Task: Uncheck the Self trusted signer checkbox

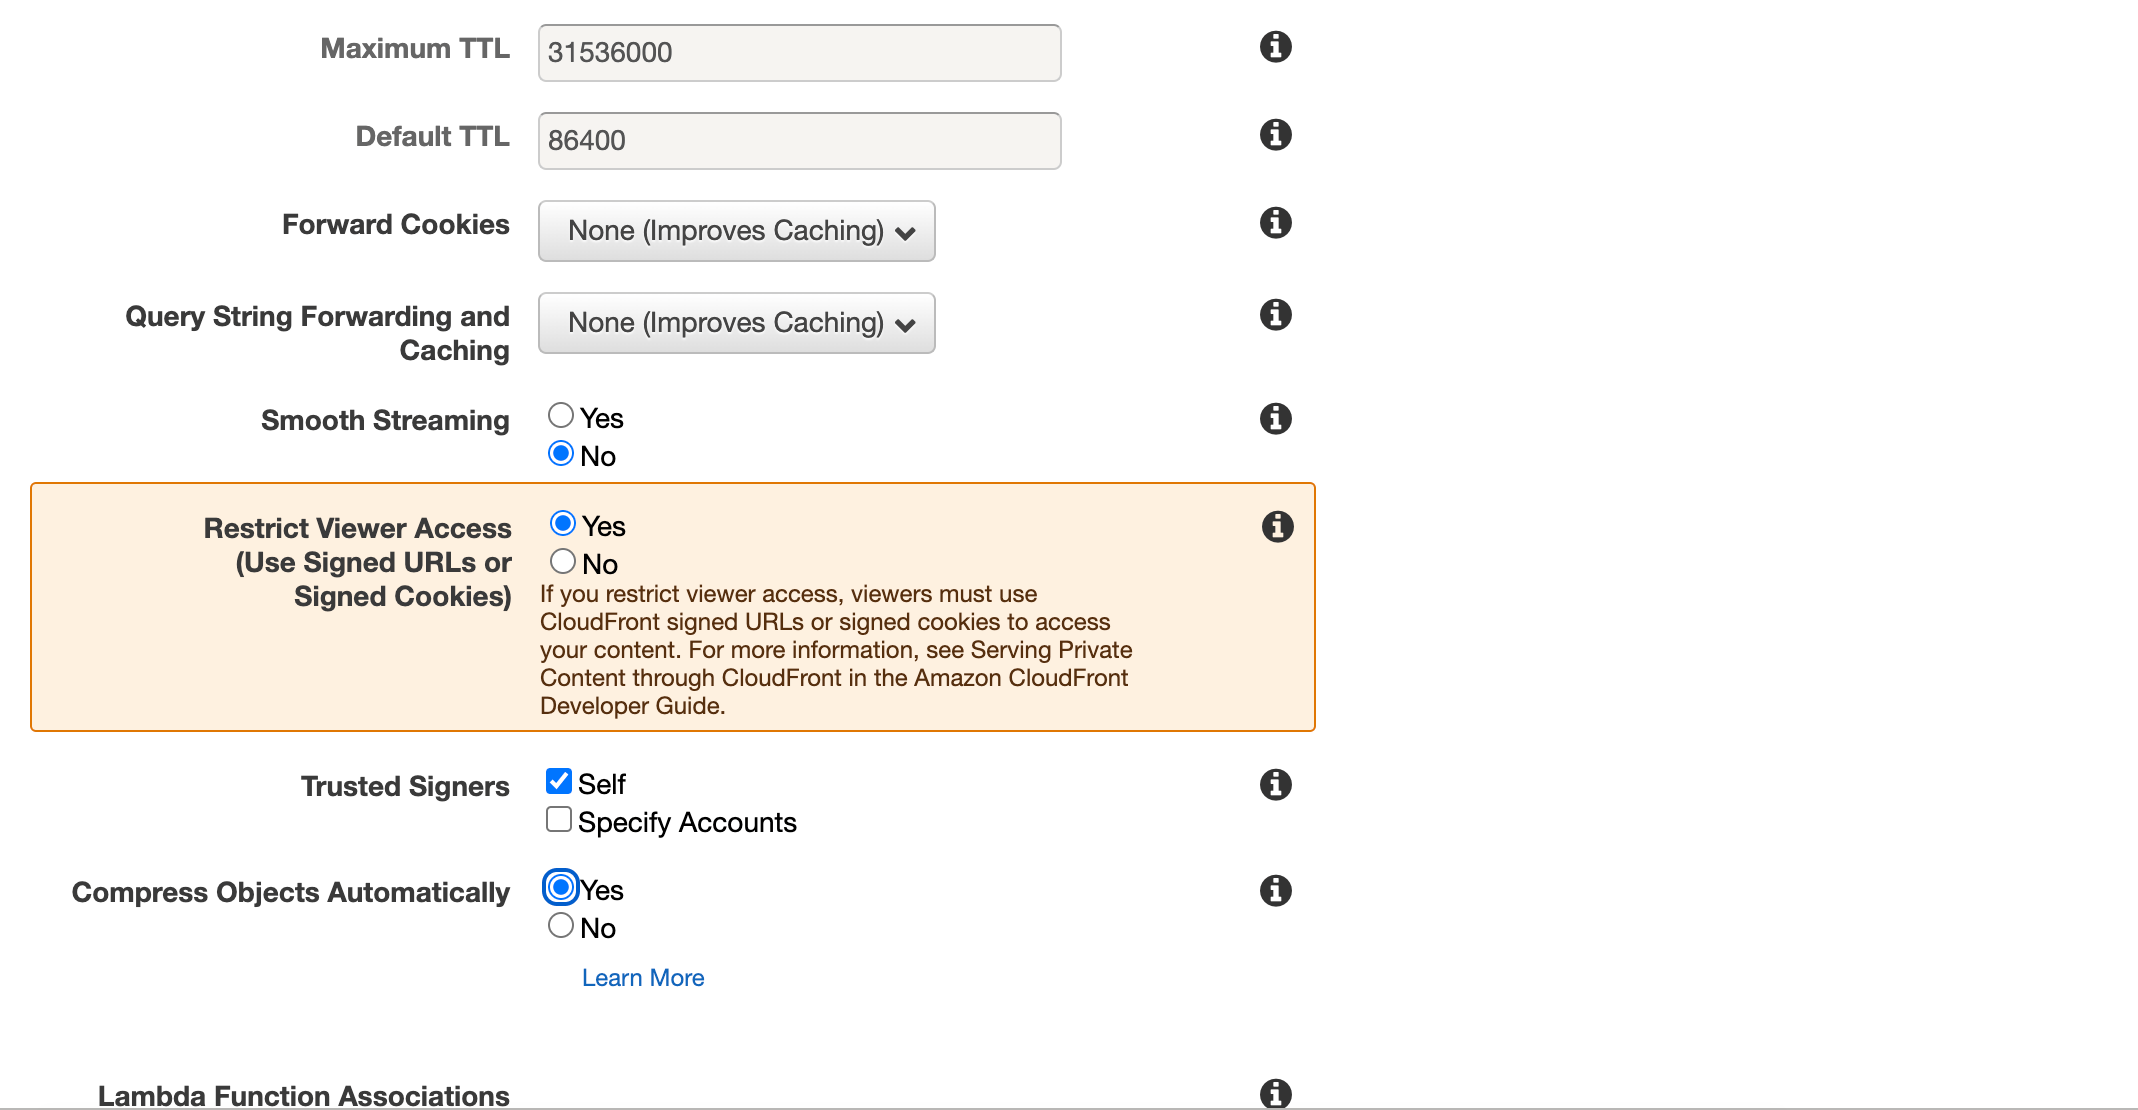Action: pyautogui.click(x=558, y=780)
